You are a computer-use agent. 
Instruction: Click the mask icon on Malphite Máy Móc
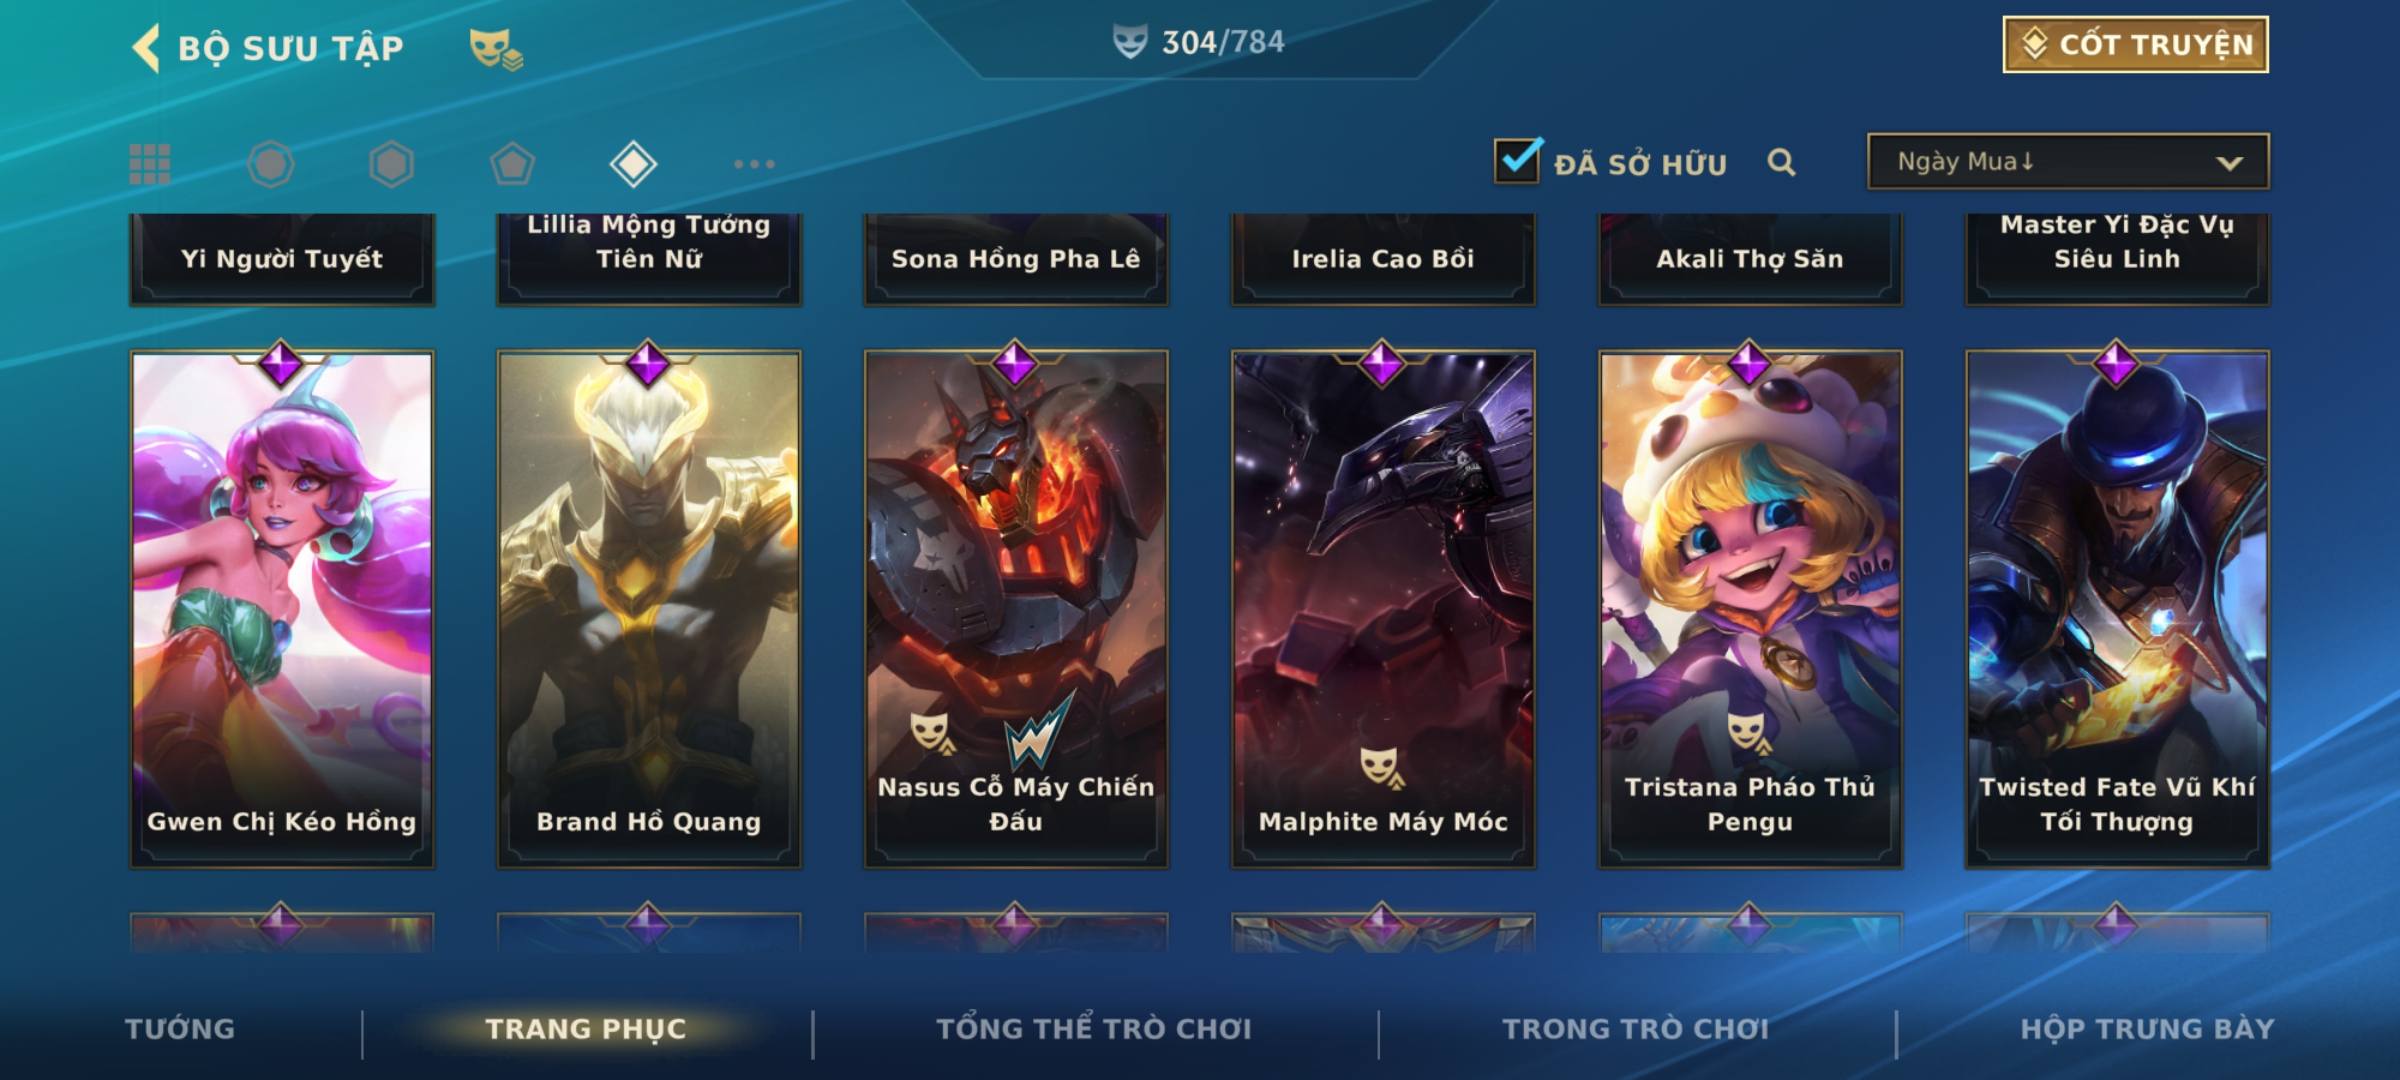tap(1383, 768)
